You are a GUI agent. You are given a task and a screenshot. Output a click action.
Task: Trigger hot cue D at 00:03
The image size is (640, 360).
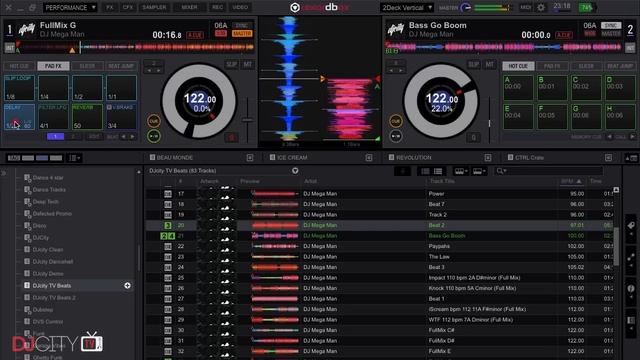[620, 87]
